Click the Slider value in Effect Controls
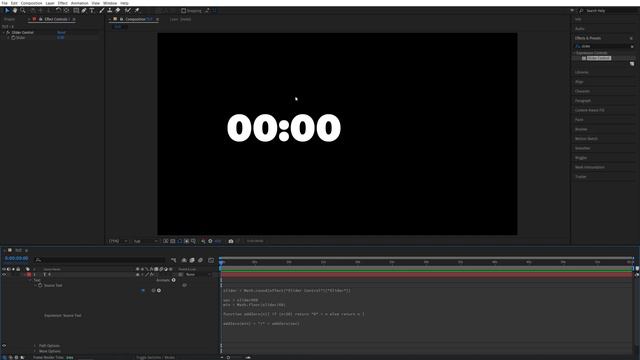The width and height of the screenshot is (640, 360). coord(60,38)
